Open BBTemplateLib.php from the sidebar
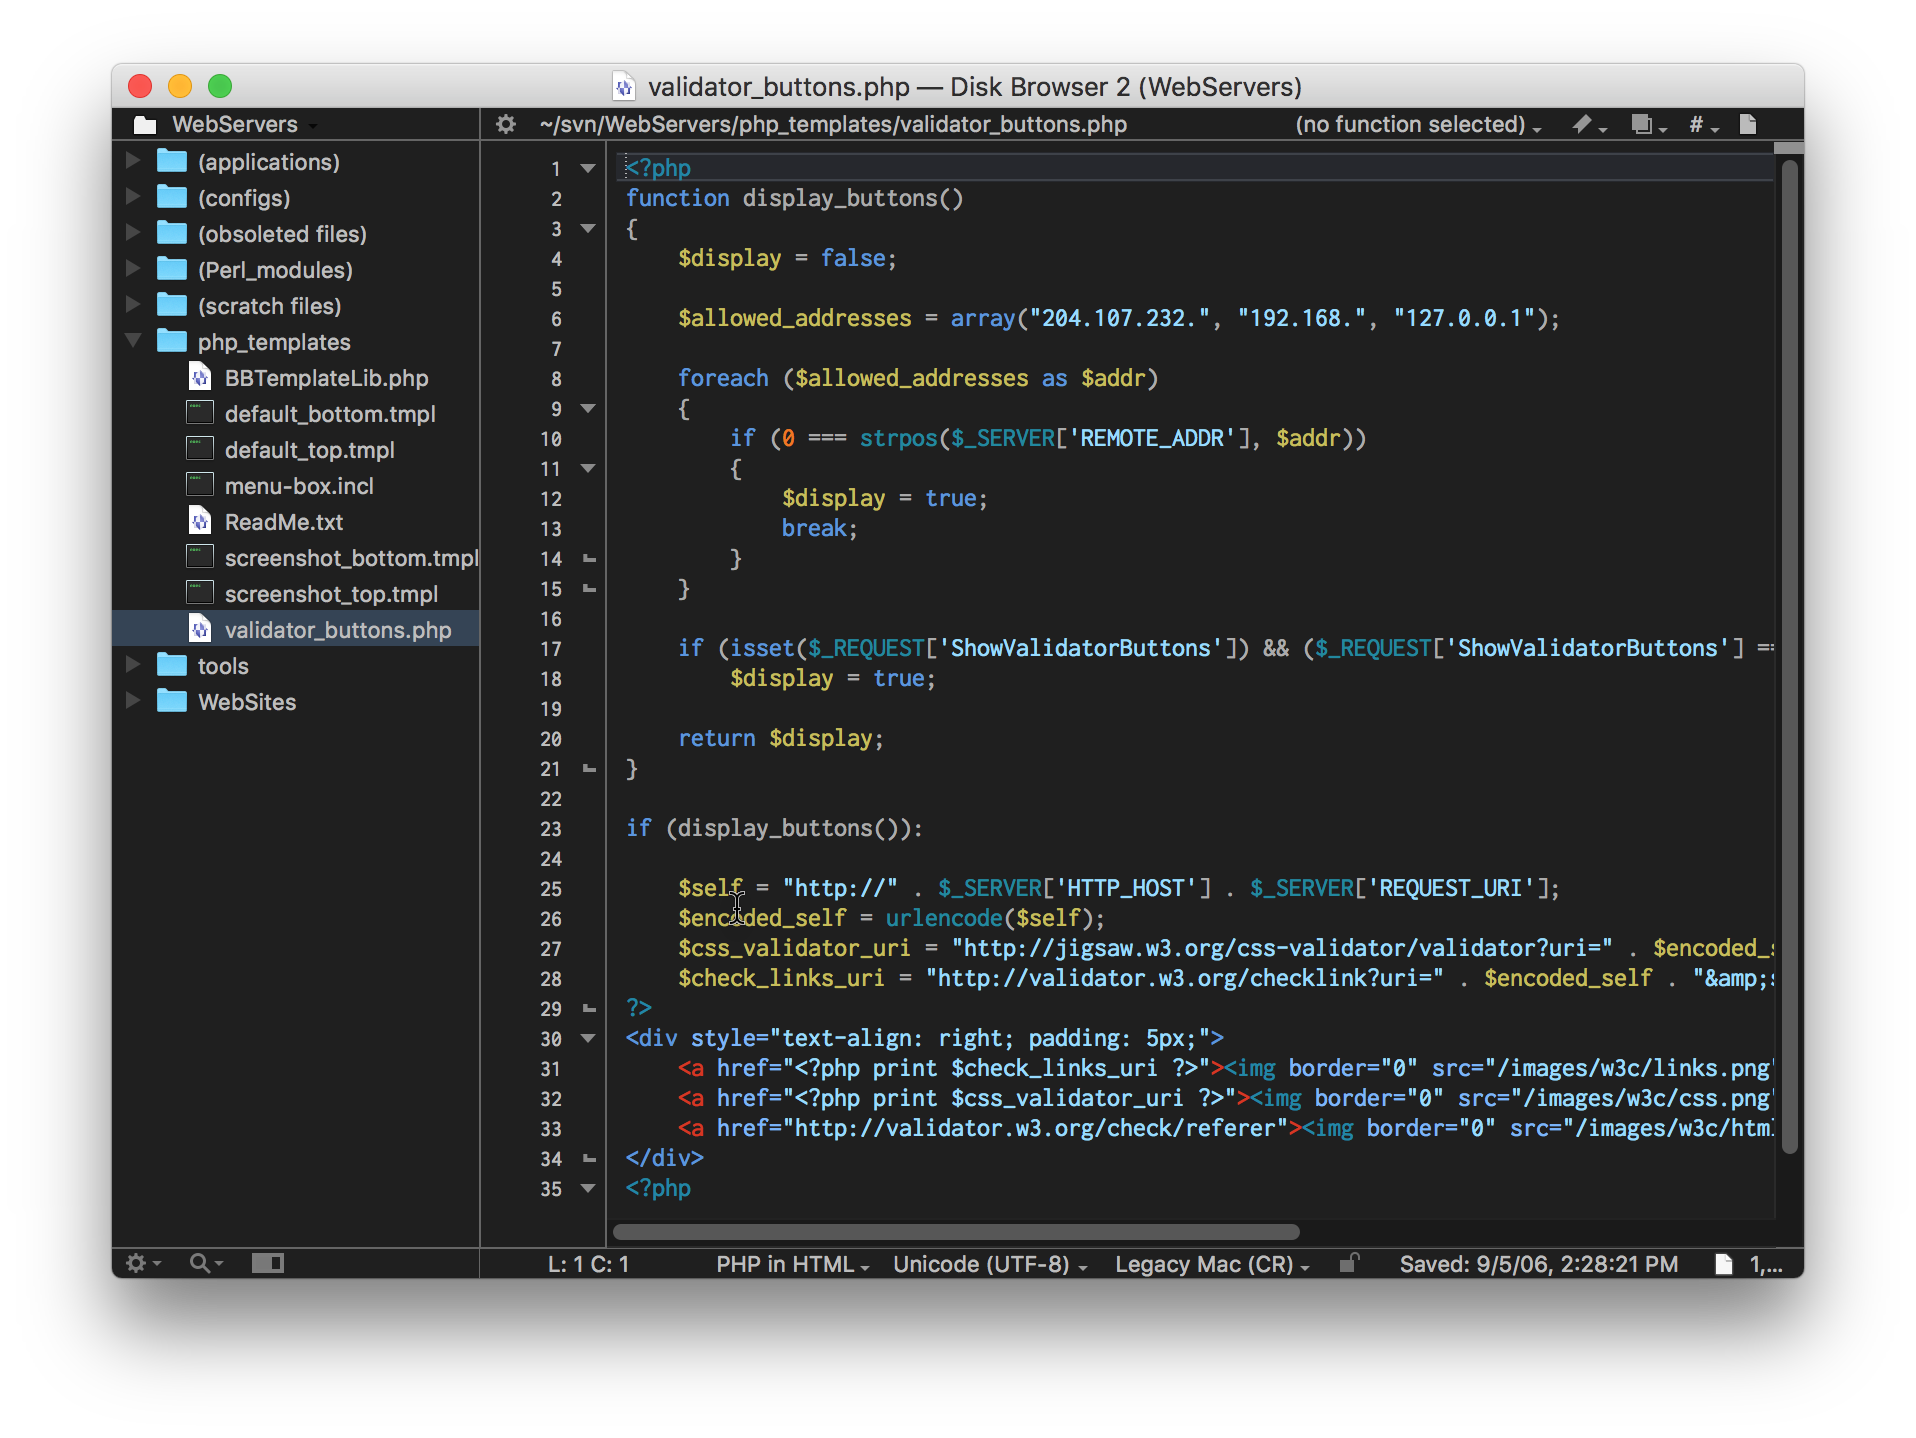1916x1438 pixels. pos(327,378)
